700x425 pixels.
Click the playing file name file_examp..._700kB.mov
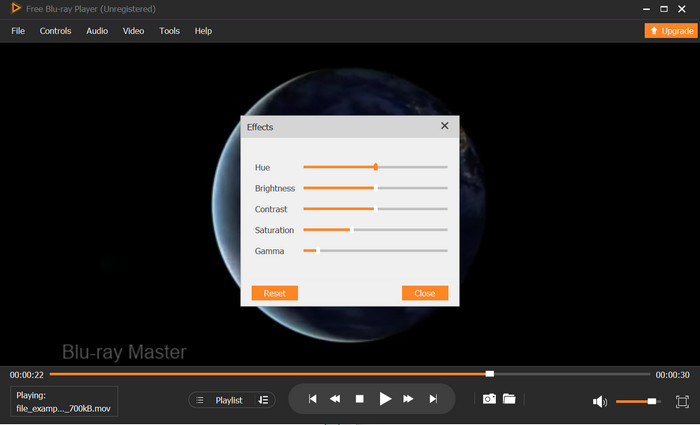tap(63, 408)
